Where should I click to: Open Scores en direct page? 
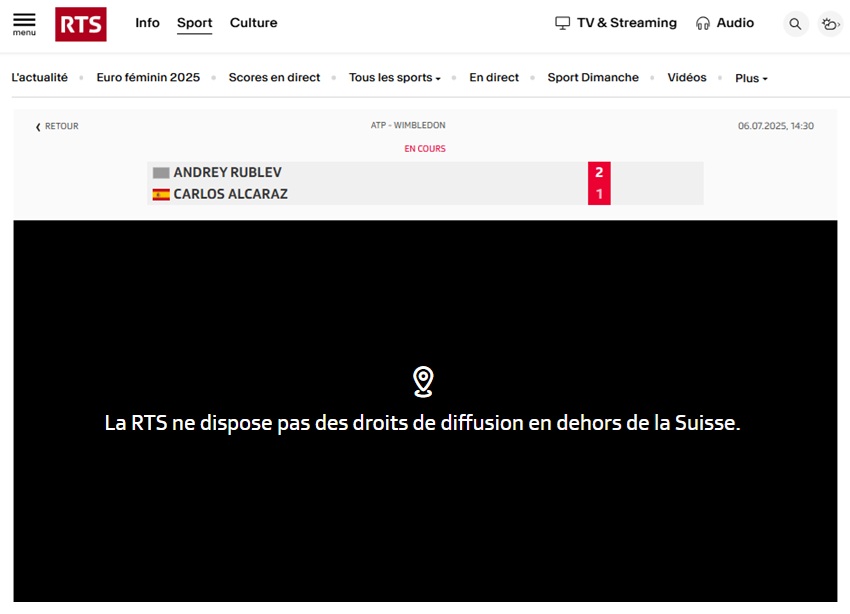[x=274, y=78]
